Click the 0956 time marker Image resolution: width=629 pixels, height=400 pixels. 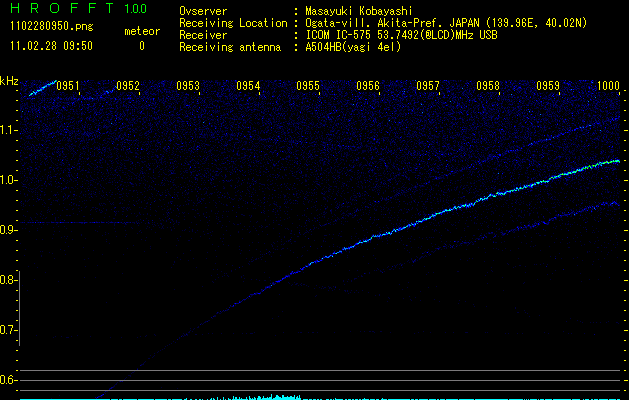point(368,86)
